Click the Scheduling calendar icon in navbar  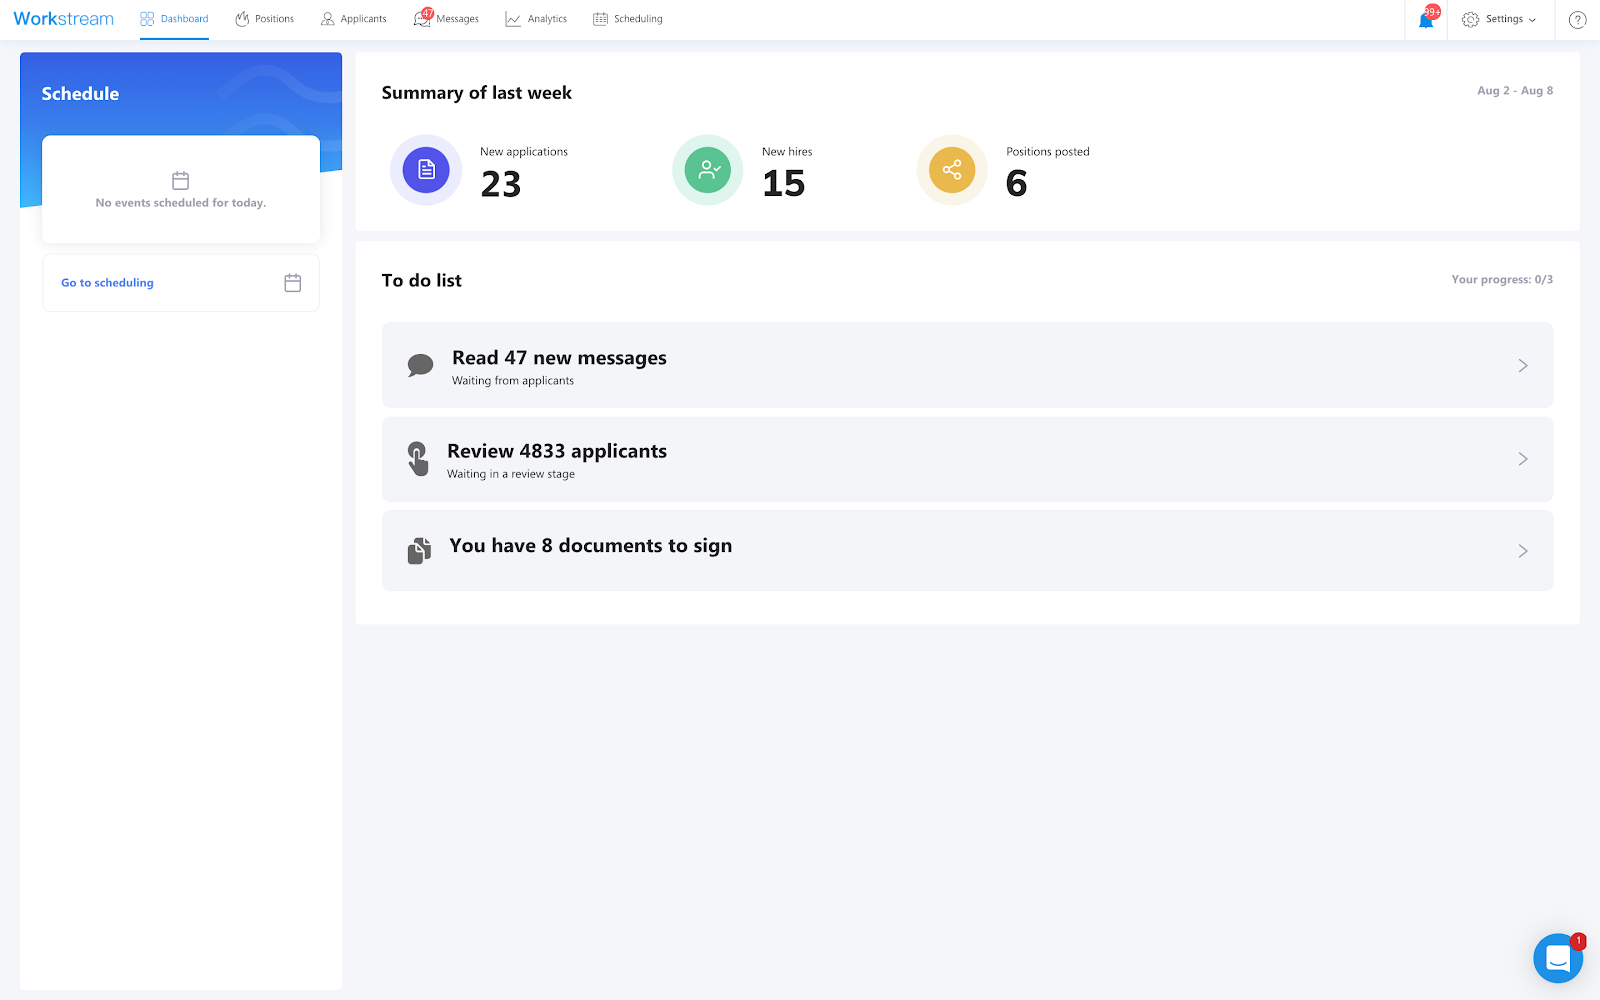pyautogui.click(x=600, y=19)
